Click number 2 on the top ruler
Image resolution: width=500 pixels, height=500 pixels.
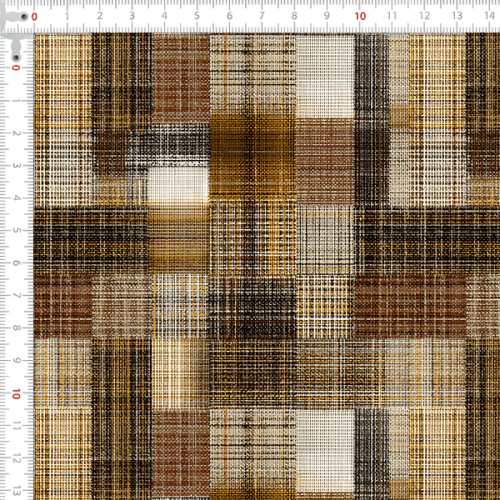[x=100, y=16]
